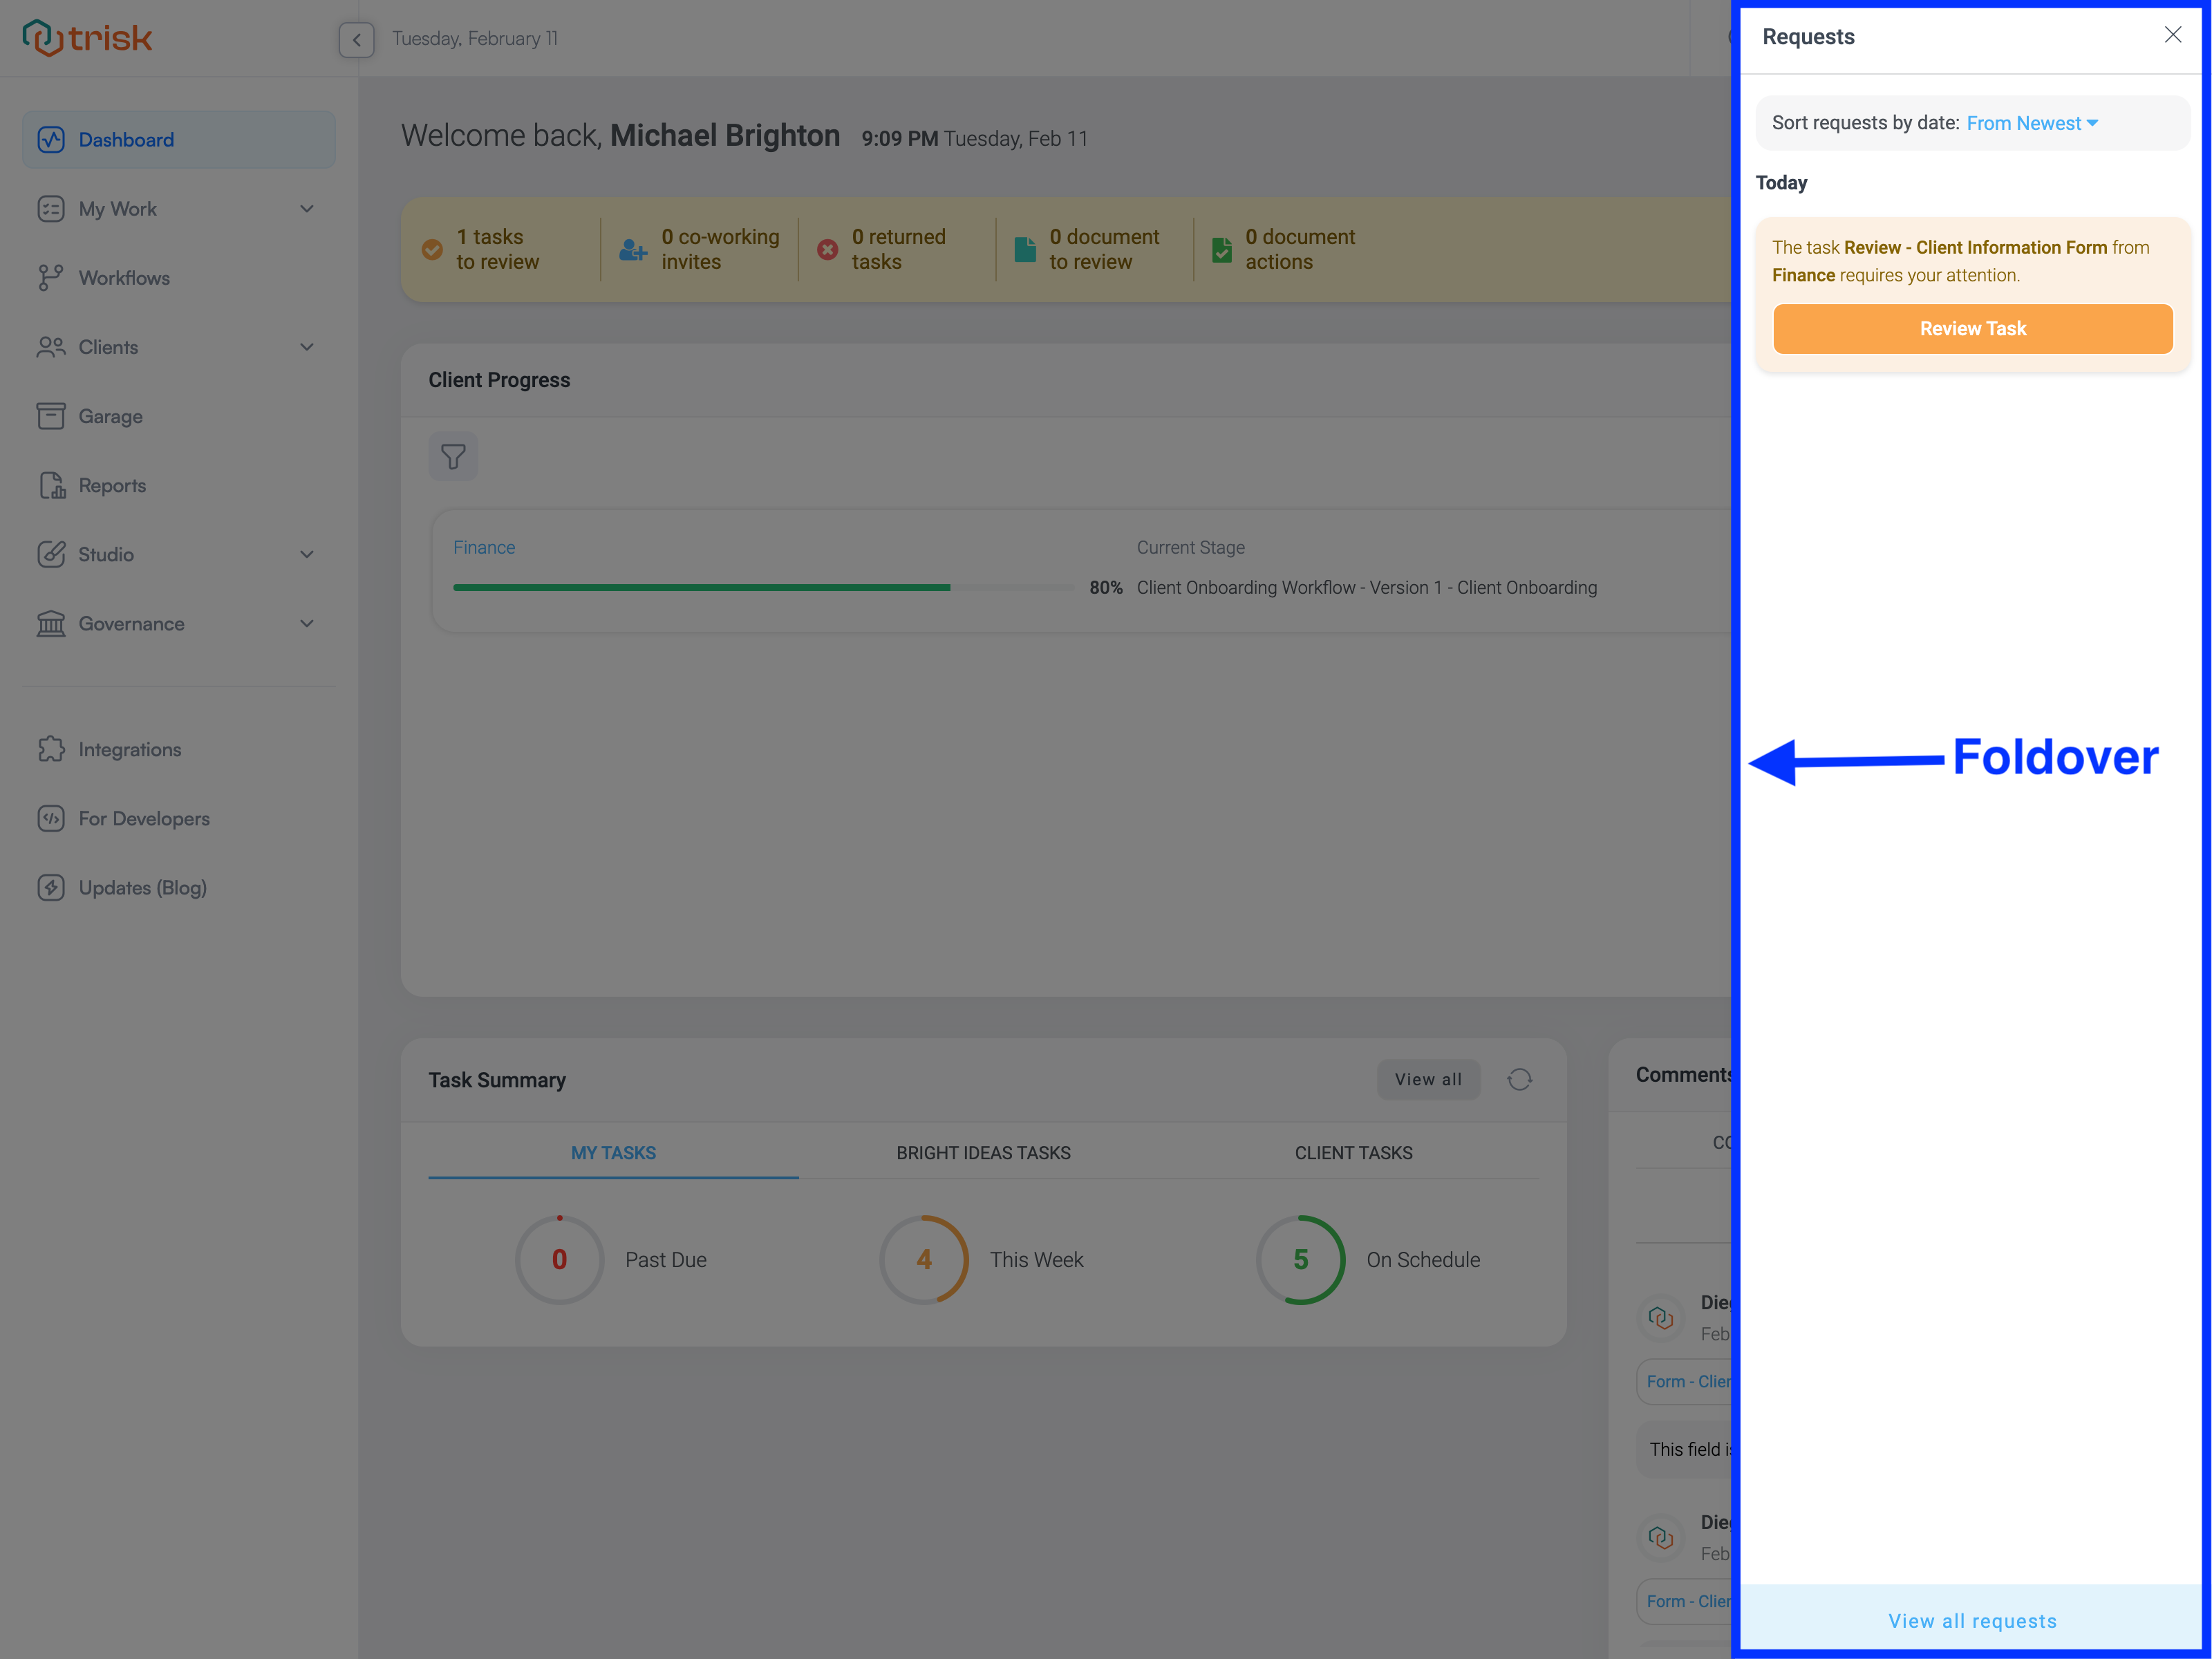Click 0 document to review text
This screenshot has width=2212, height=1659.
[1104, 249]
